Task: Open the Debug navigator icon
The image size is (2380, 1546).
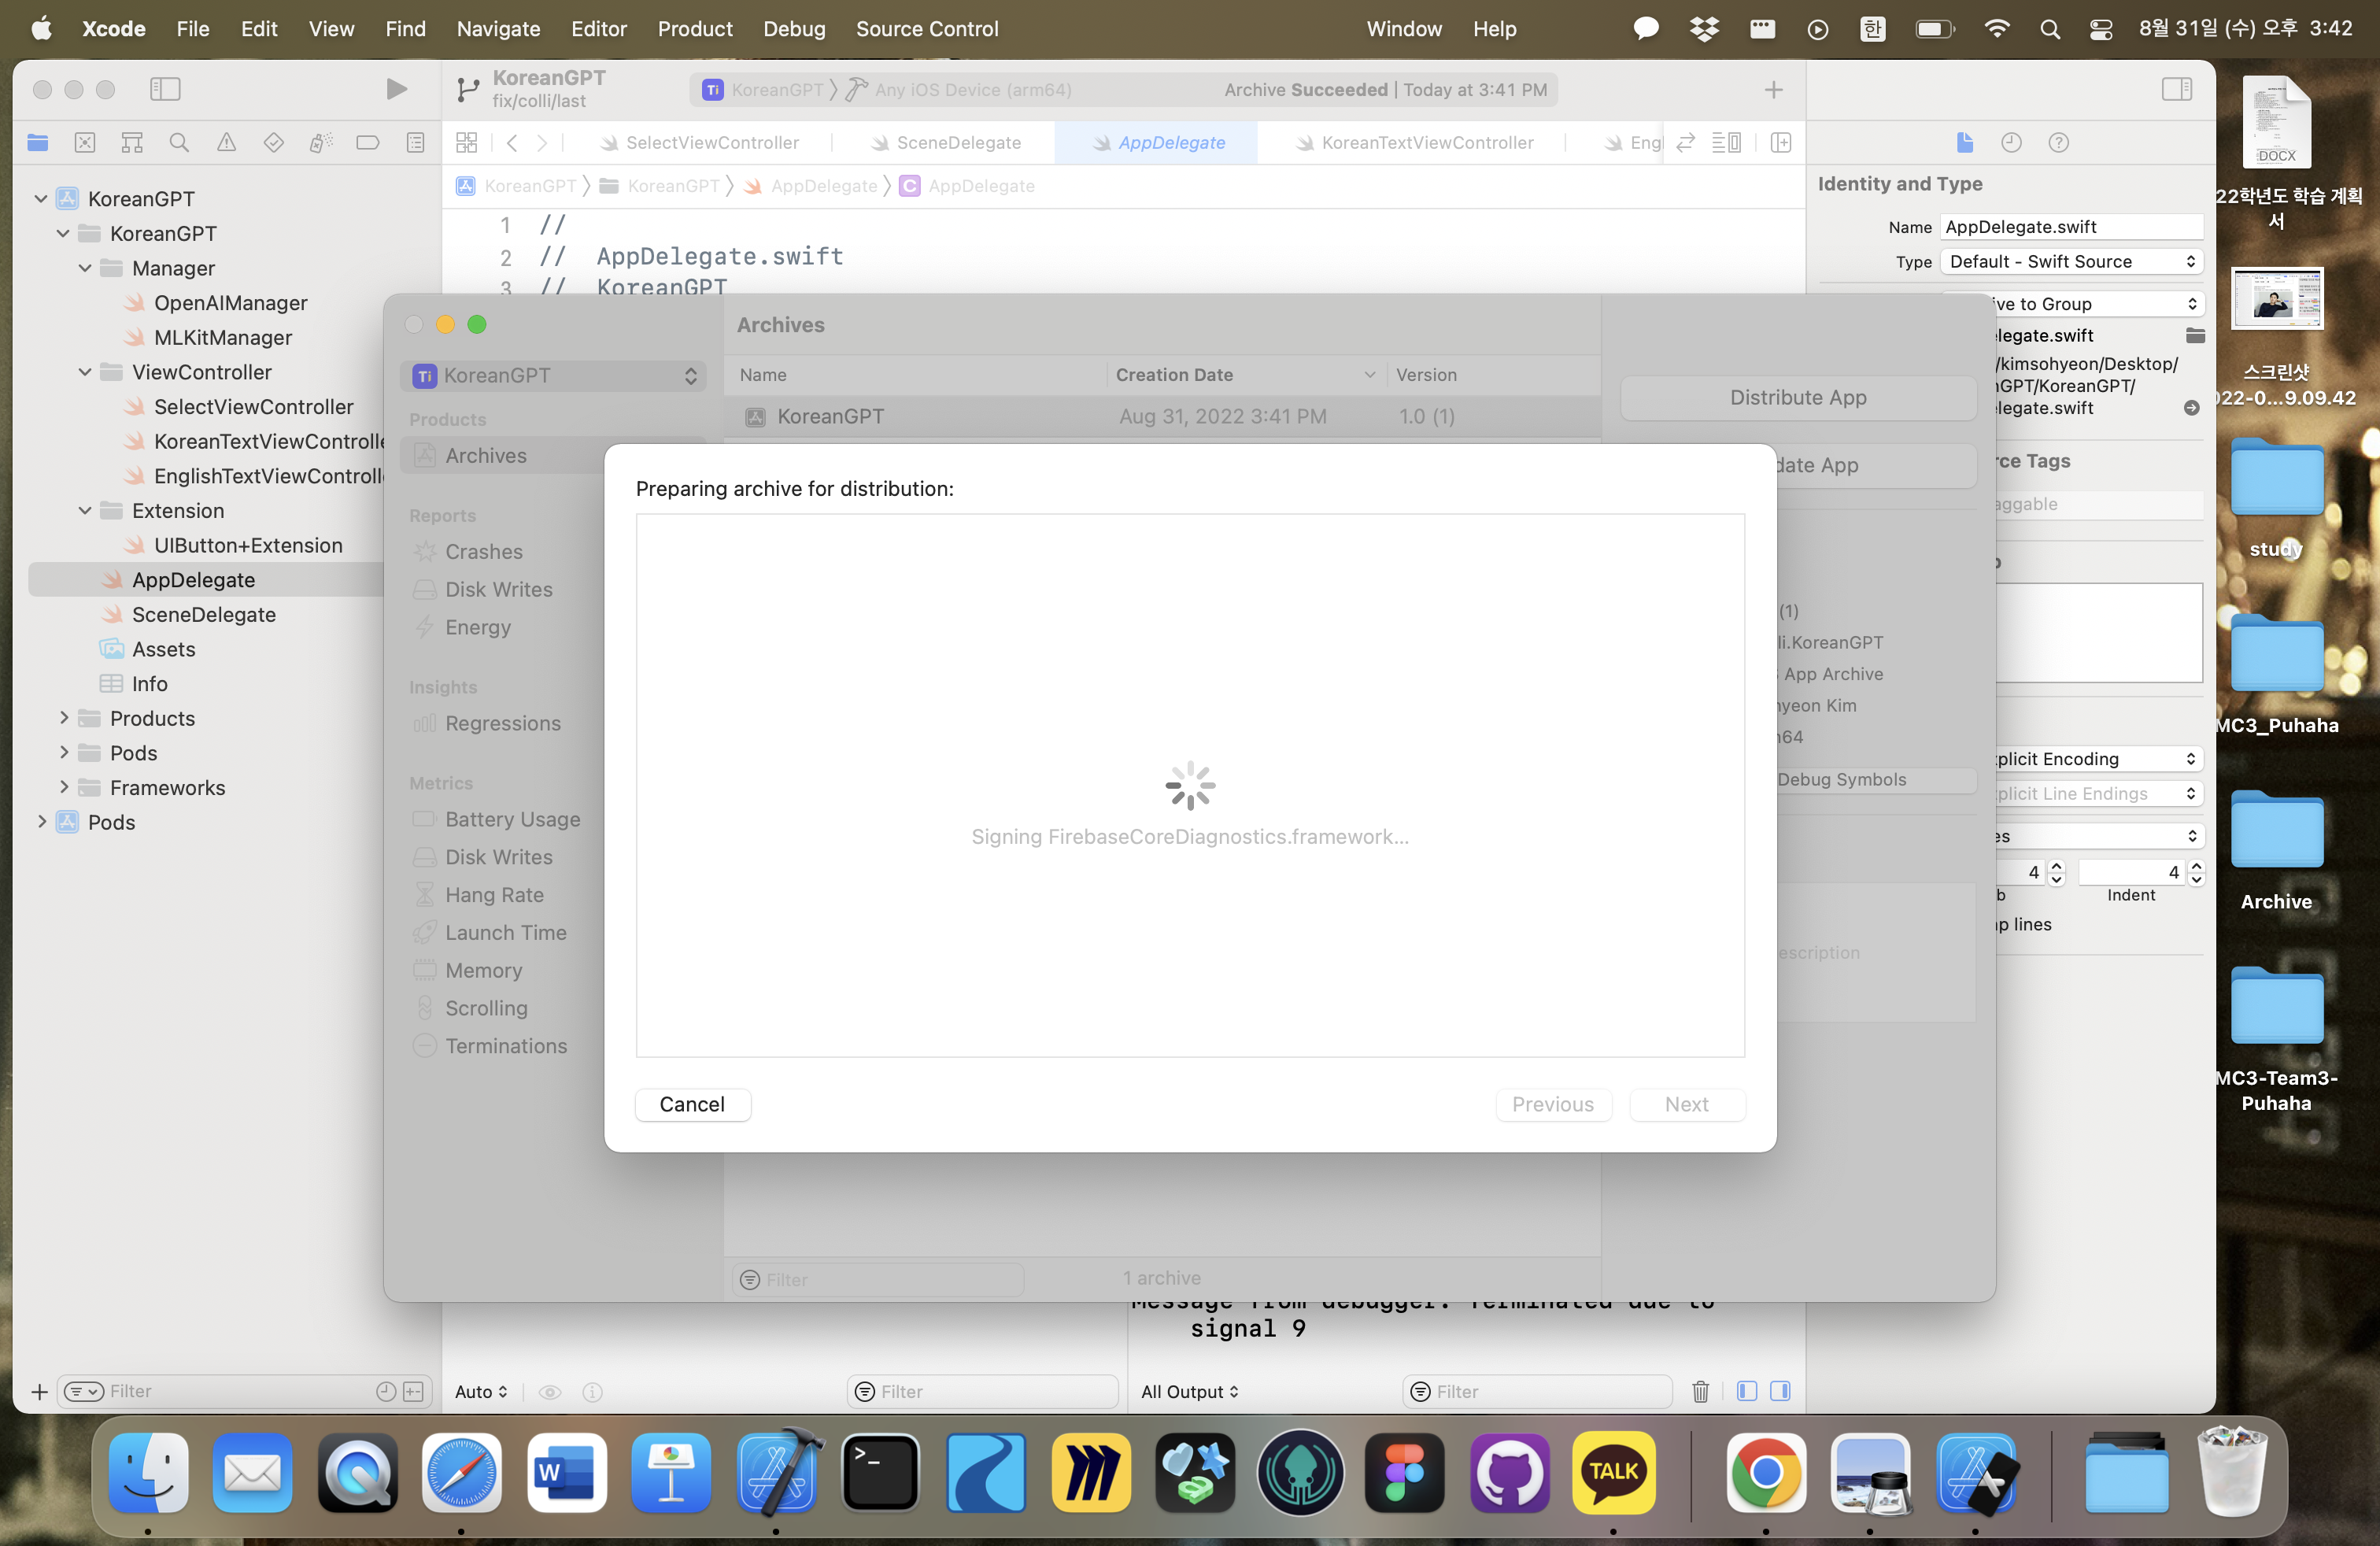Action: coord(321,142)
